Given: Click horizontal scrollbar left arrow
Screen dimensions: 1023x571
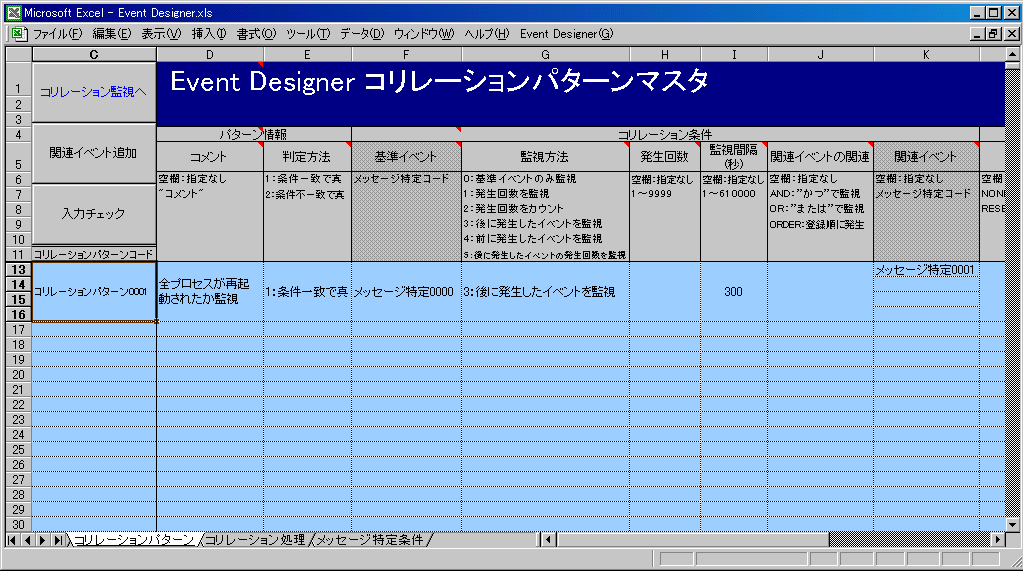Looking at the screenshot, I should pyautogui.click(x=549, y=540).
